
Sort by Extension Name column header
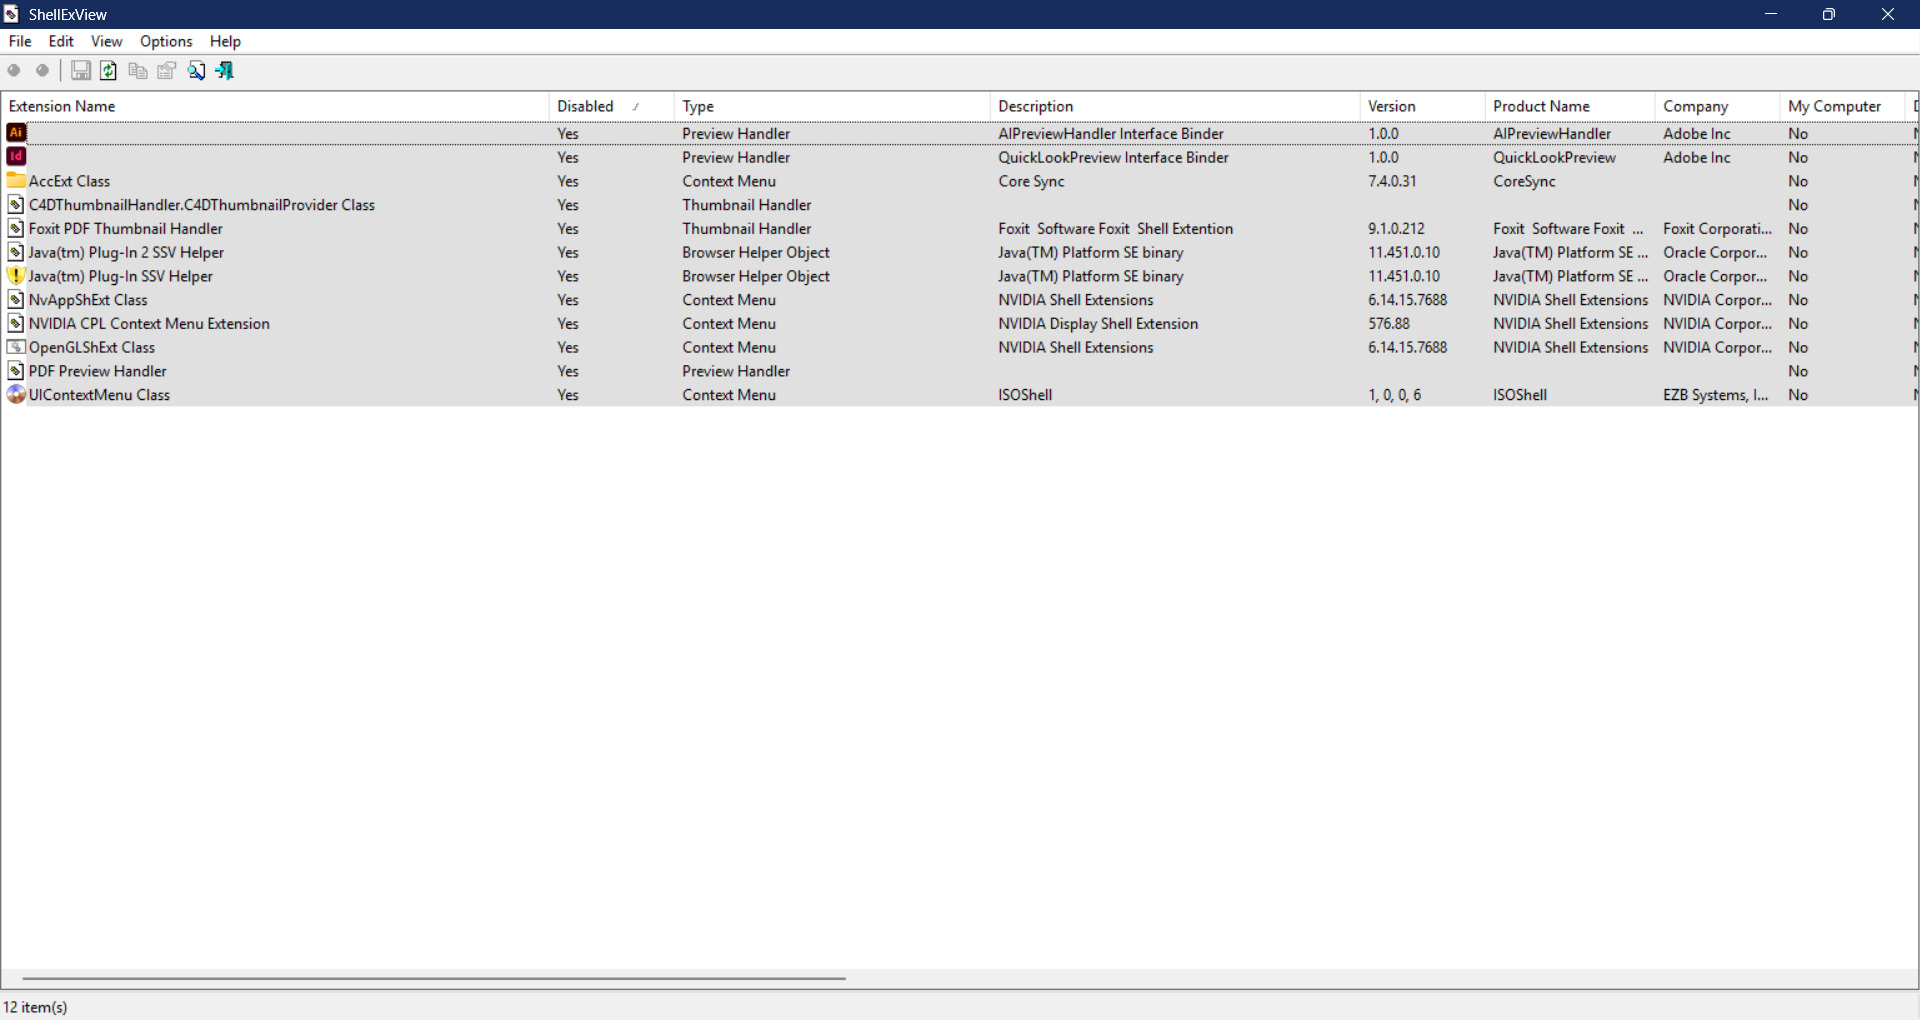(x=275, y=106)
